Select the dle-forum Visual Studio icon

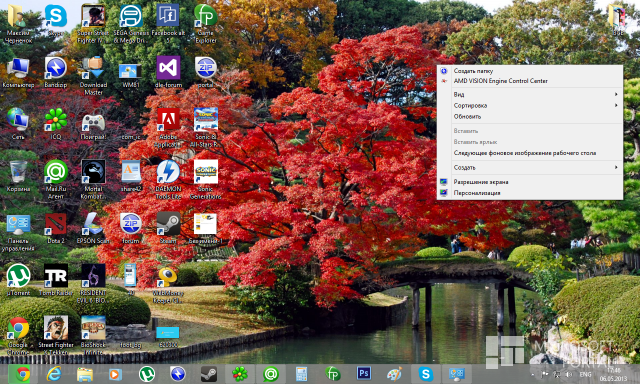168,73
